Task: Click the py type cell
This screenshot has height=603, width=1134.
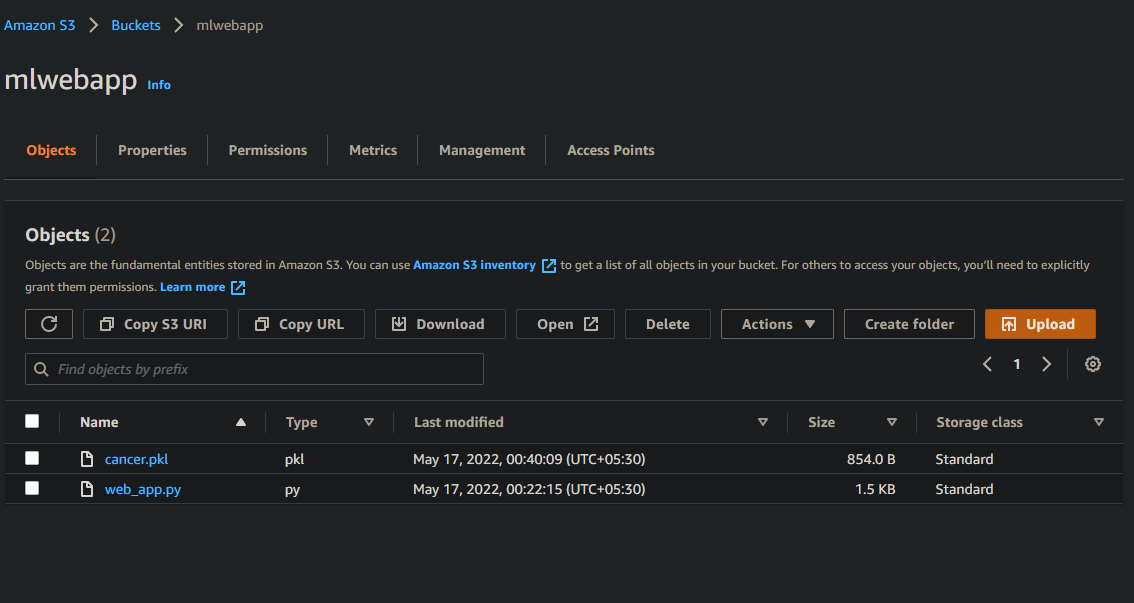Action: pos(292,489)
